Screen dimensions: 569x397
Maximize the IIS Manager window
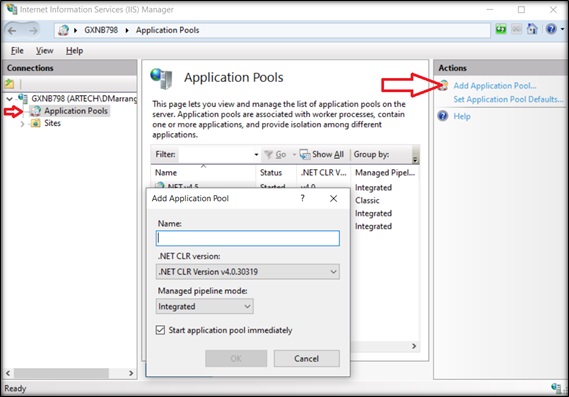521,9
